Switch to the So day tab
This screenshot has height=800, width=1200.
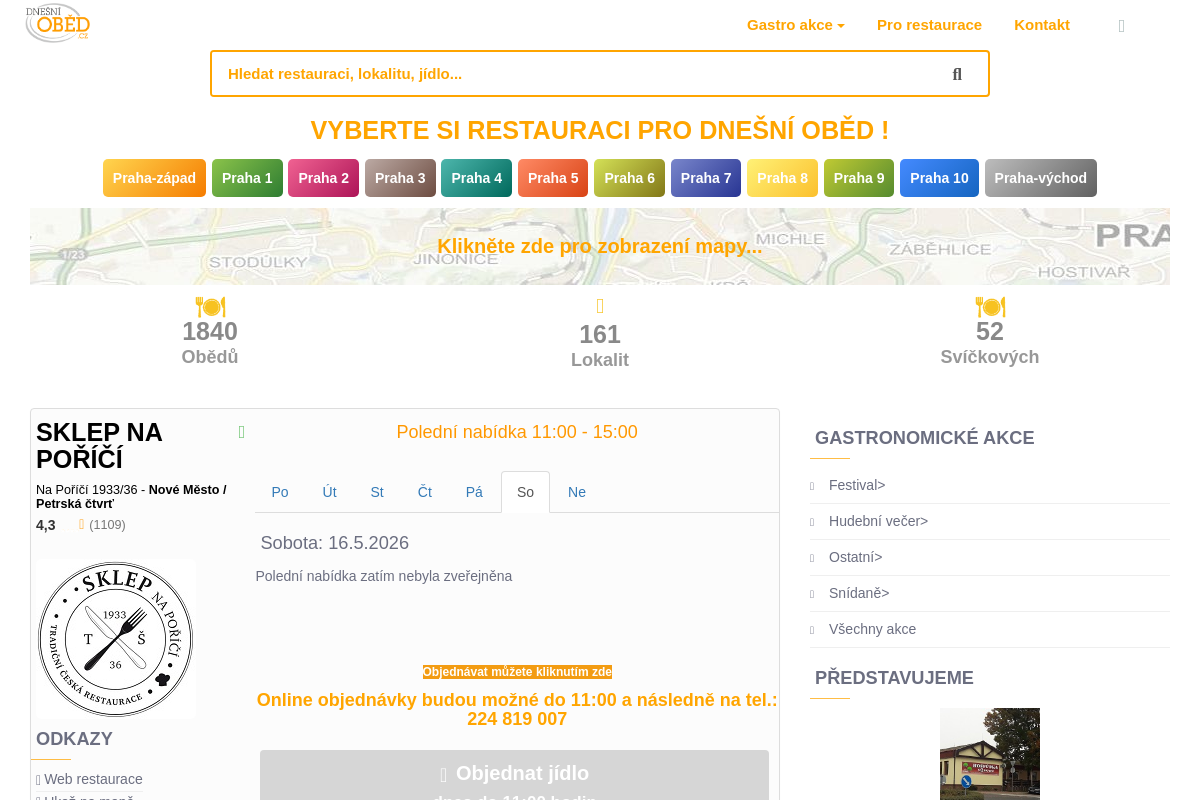[x=525, y=492]
